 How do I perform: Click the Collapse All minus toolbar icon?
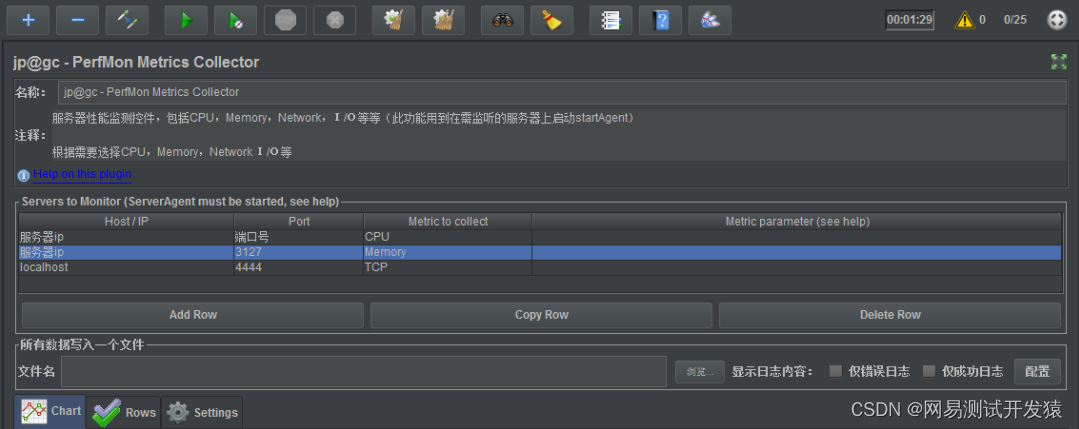tap(78, 20)
